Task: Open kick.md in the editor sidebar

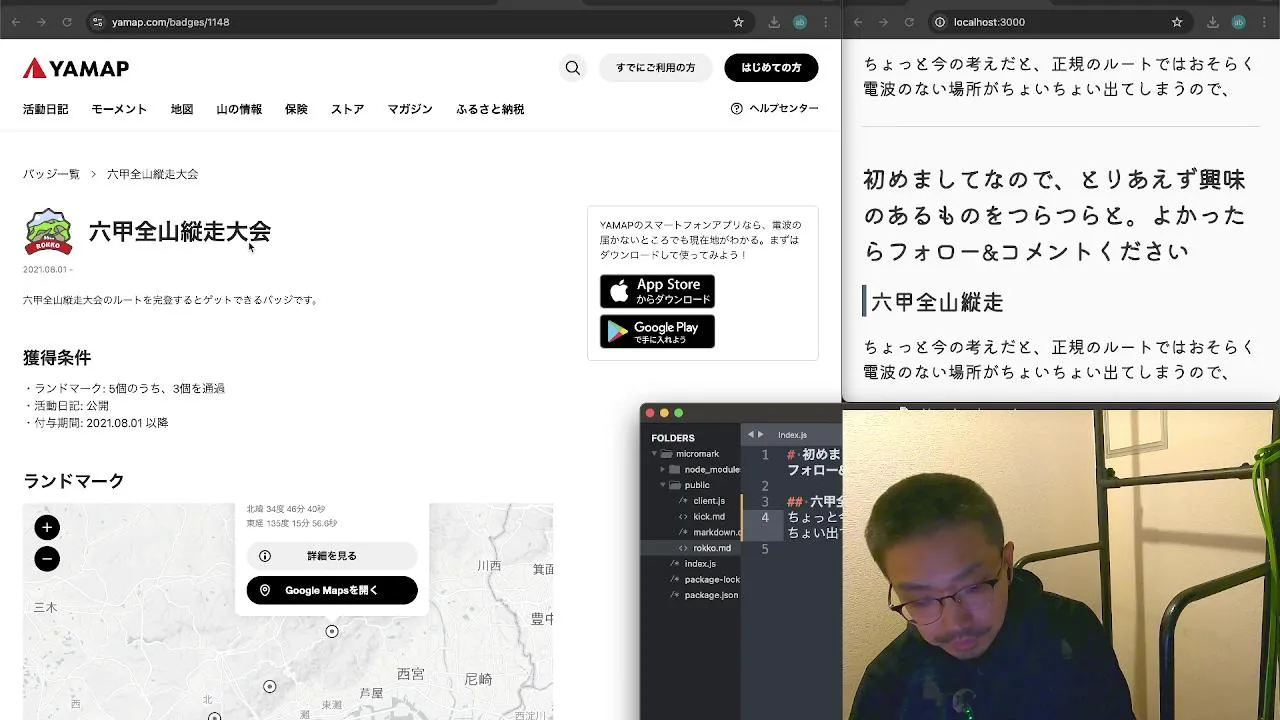Action: point(709,517)
